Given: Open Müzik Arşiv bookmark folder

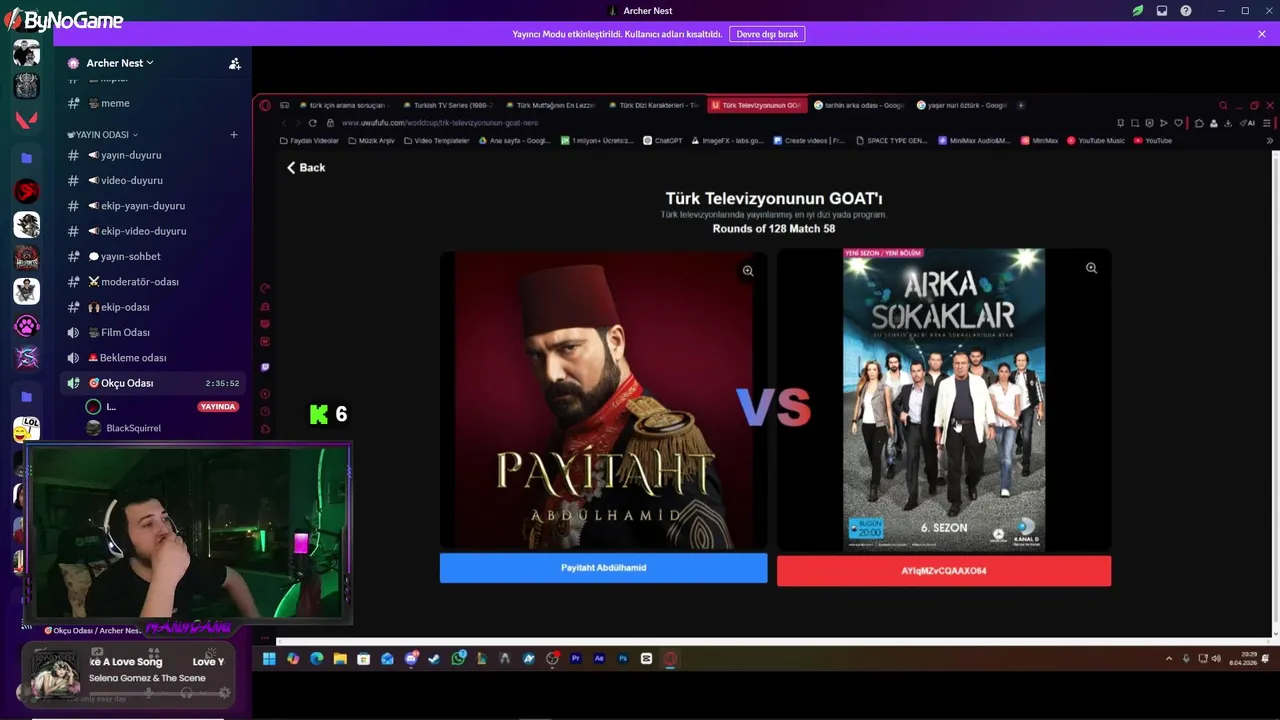Looking at the screenshot, I should 371,141.
